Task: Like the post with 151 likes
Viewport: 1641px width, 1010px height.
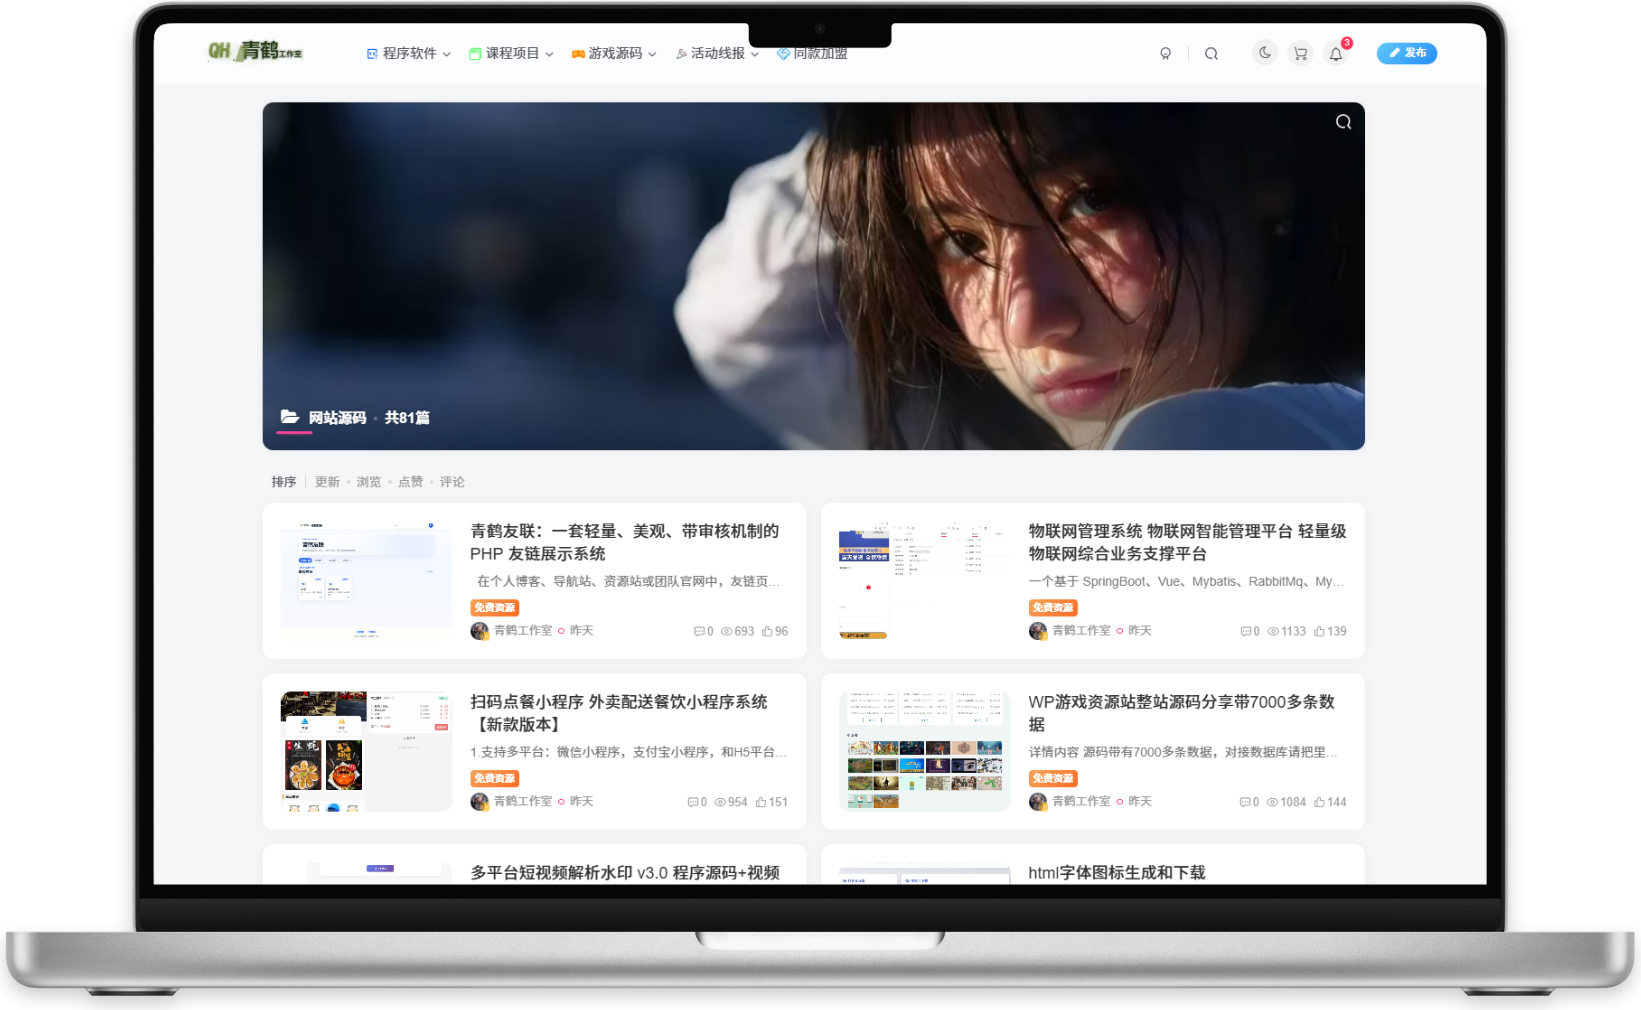Action: coord(761,803)
